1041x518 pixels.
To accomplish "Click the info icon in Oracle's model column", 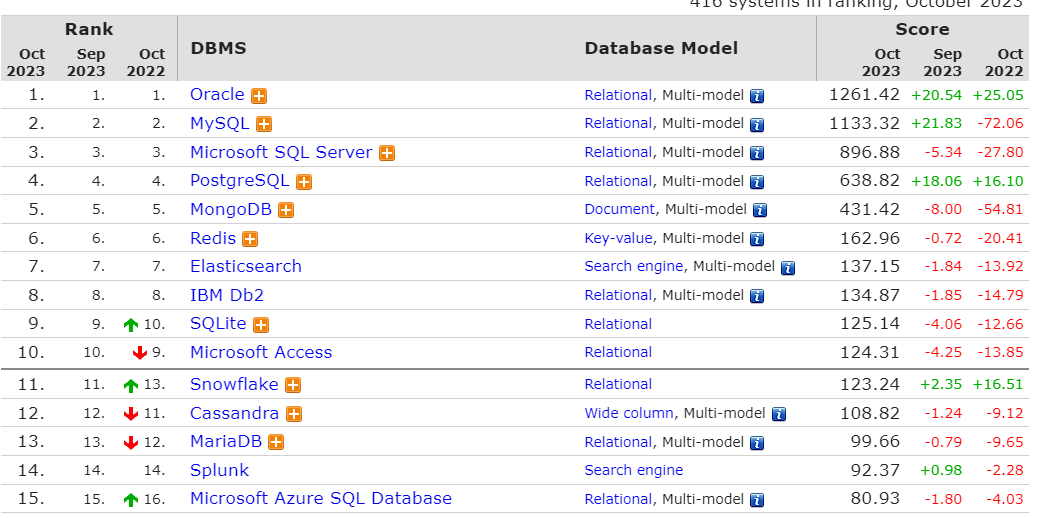I will pos(757,96).
